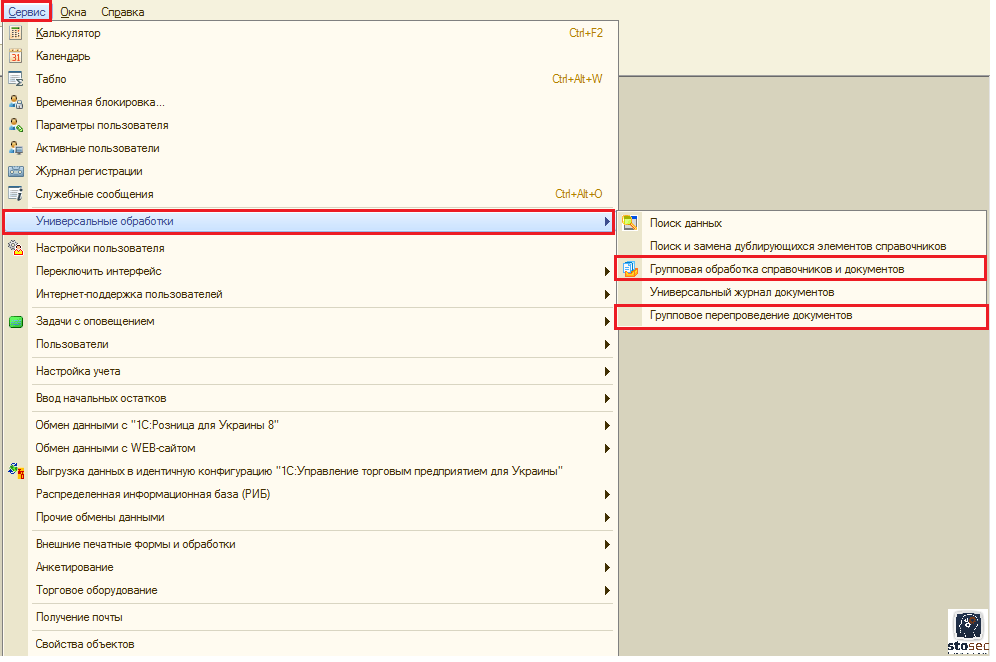The width and height of the screenshot is (996, 662).
Task: Click the Параметры пользователя icon
Action: coord(15,125)
